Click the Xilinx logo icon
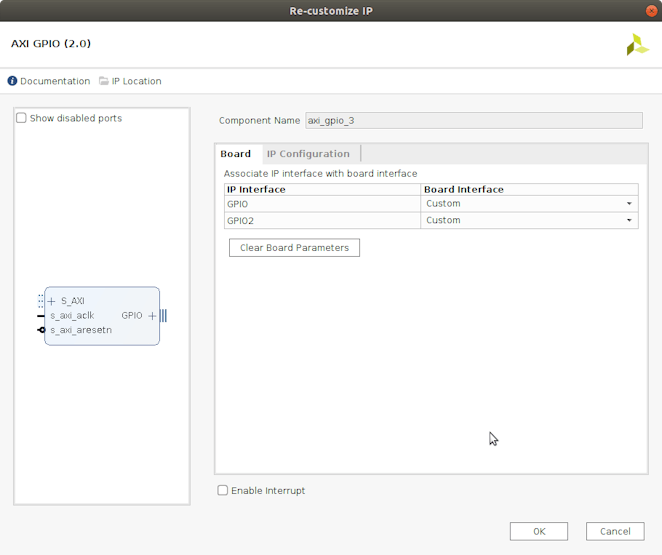Viewport: 662px width, 555px height. [x=637, y=45]
